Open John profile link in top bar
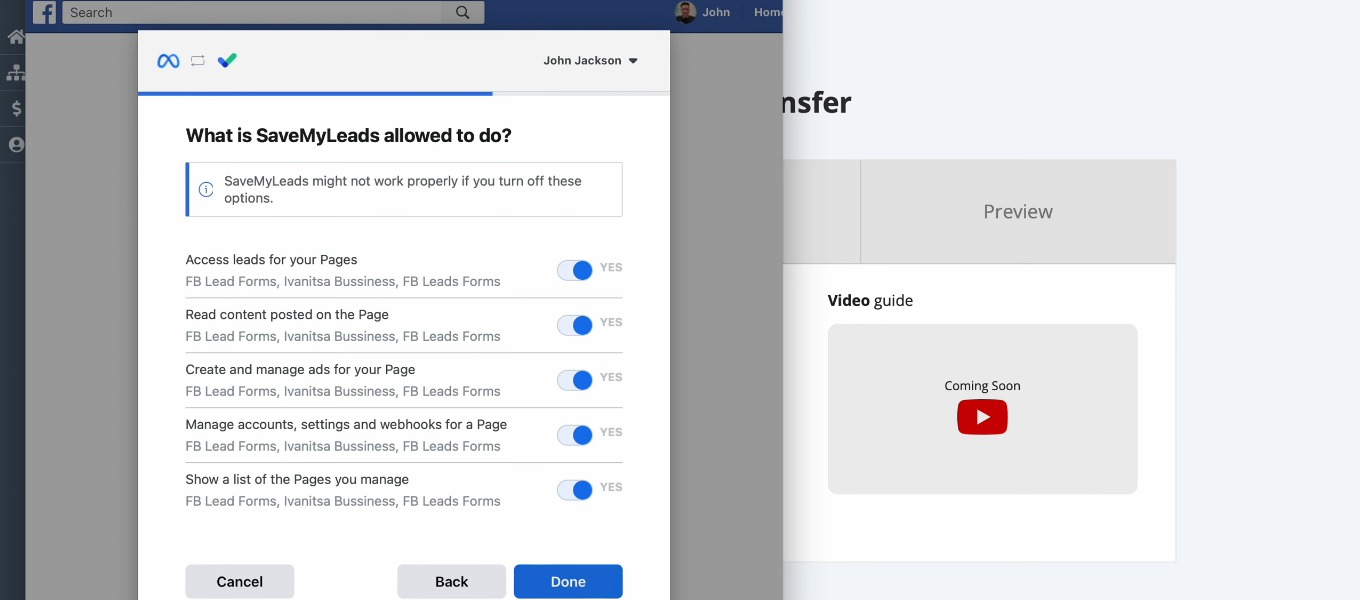The height and width of the screenshot is (600, 1360). coord(716,12)
